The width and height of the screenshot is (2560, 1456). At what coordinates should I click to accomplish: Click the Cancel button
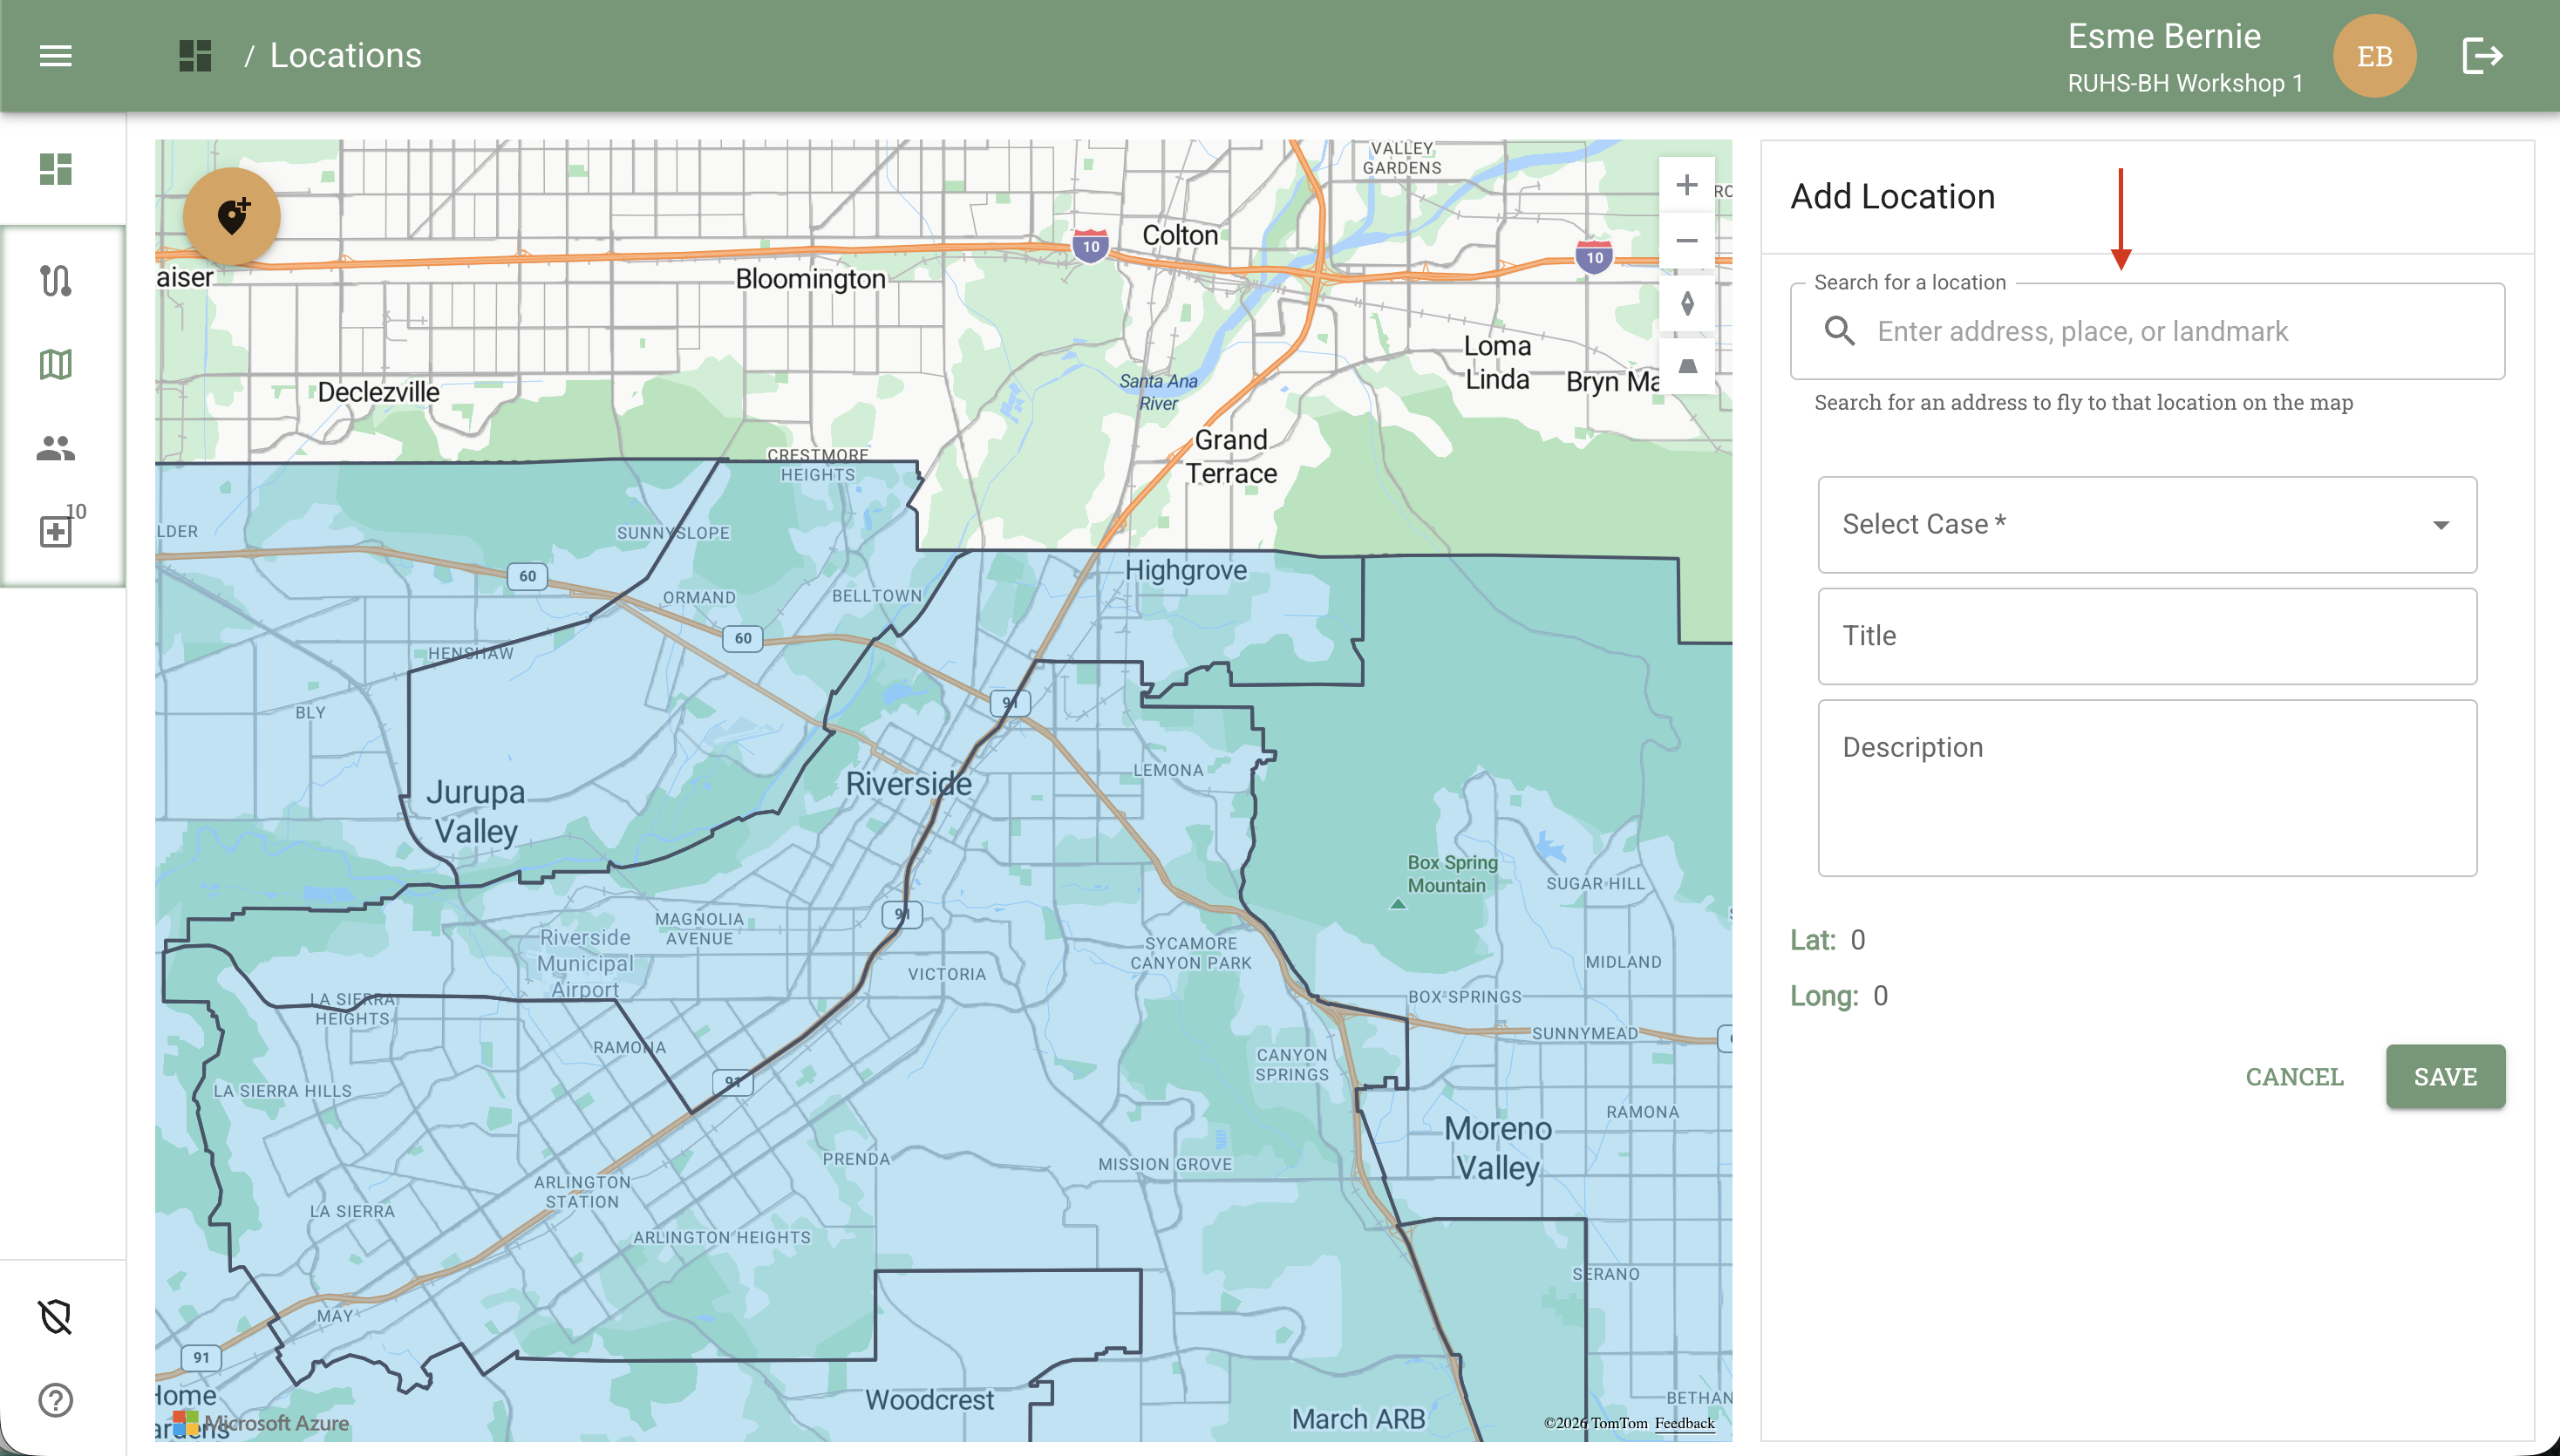tap(2294, 1077)
